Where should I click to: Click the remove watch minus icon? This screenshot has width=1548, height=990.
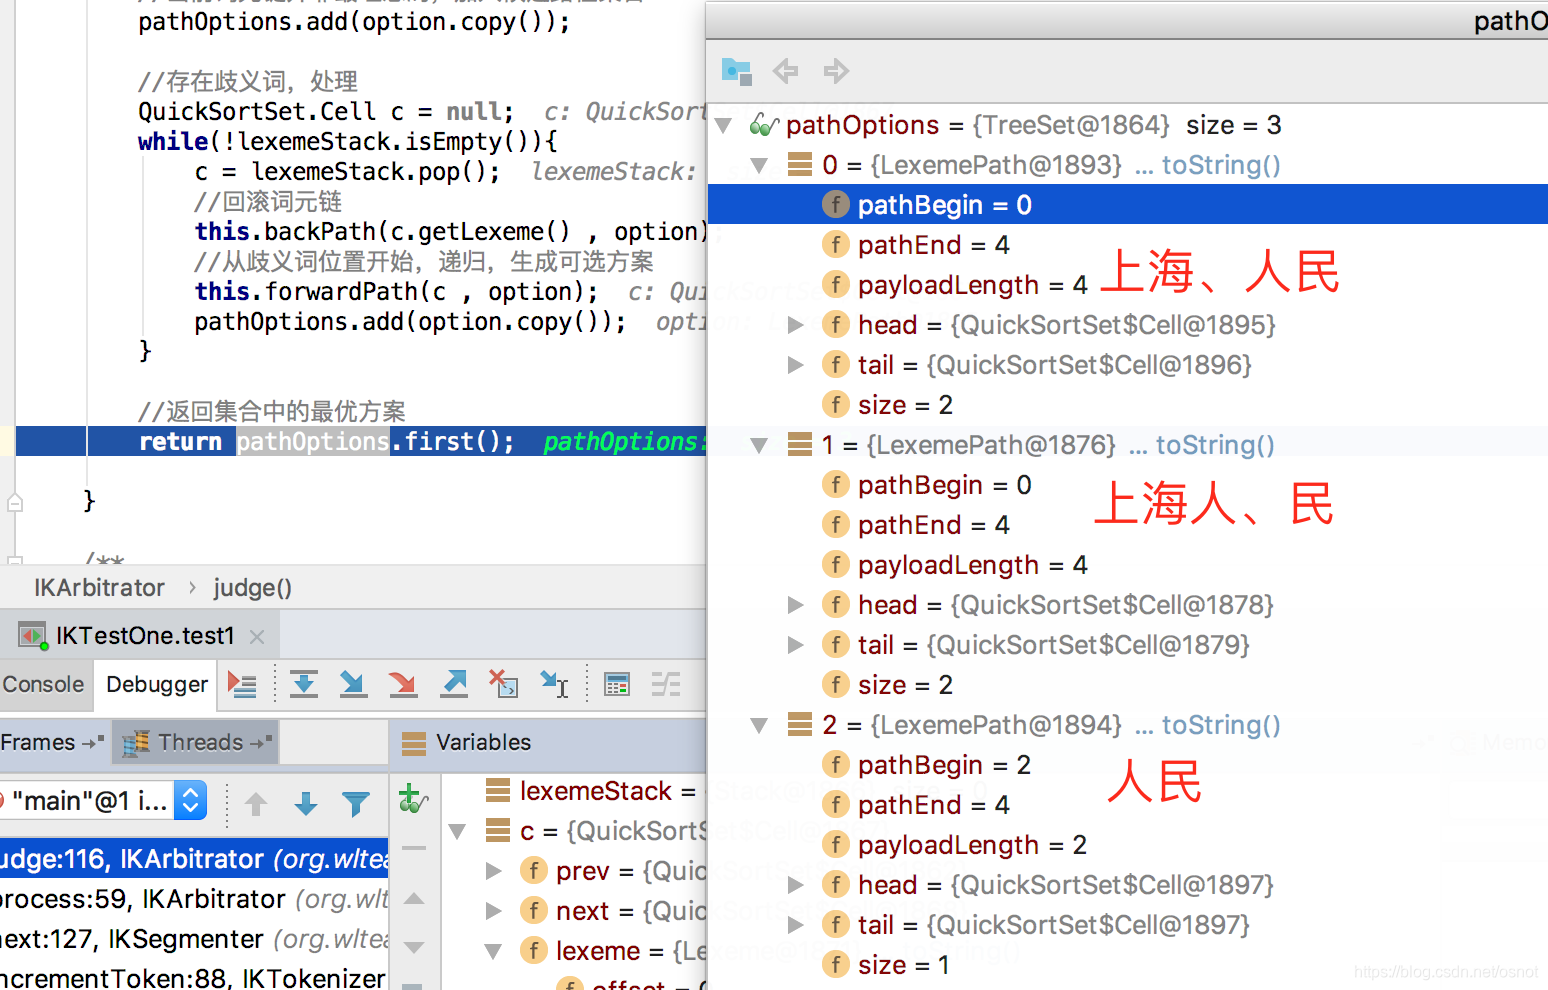coord(414,848)
